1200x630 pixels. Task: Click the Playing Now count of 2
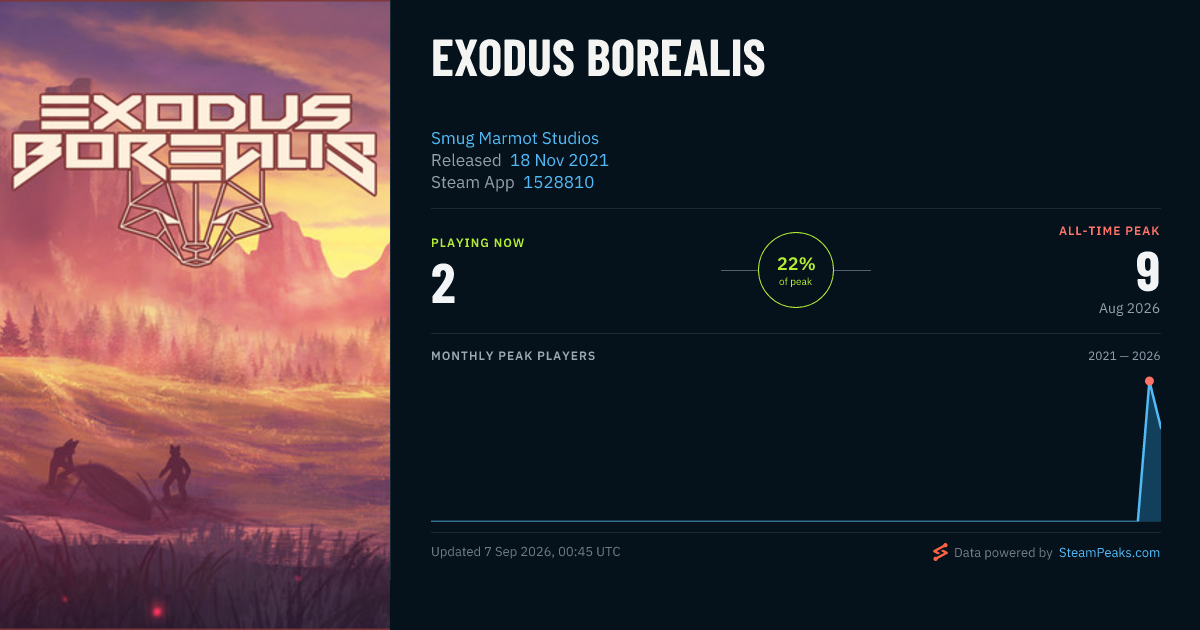point(443,284)
